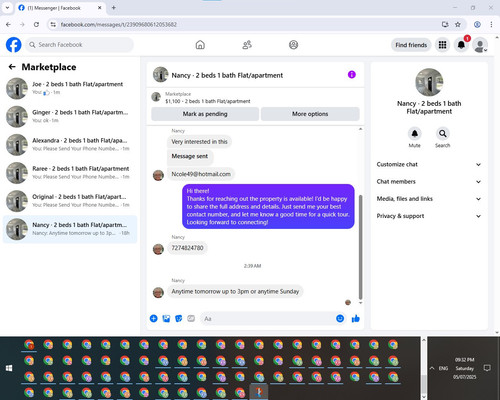Viewport: 500px width, 400px height.
Task: Search in conversation with the magnifier icon
Action: (443, 134)
